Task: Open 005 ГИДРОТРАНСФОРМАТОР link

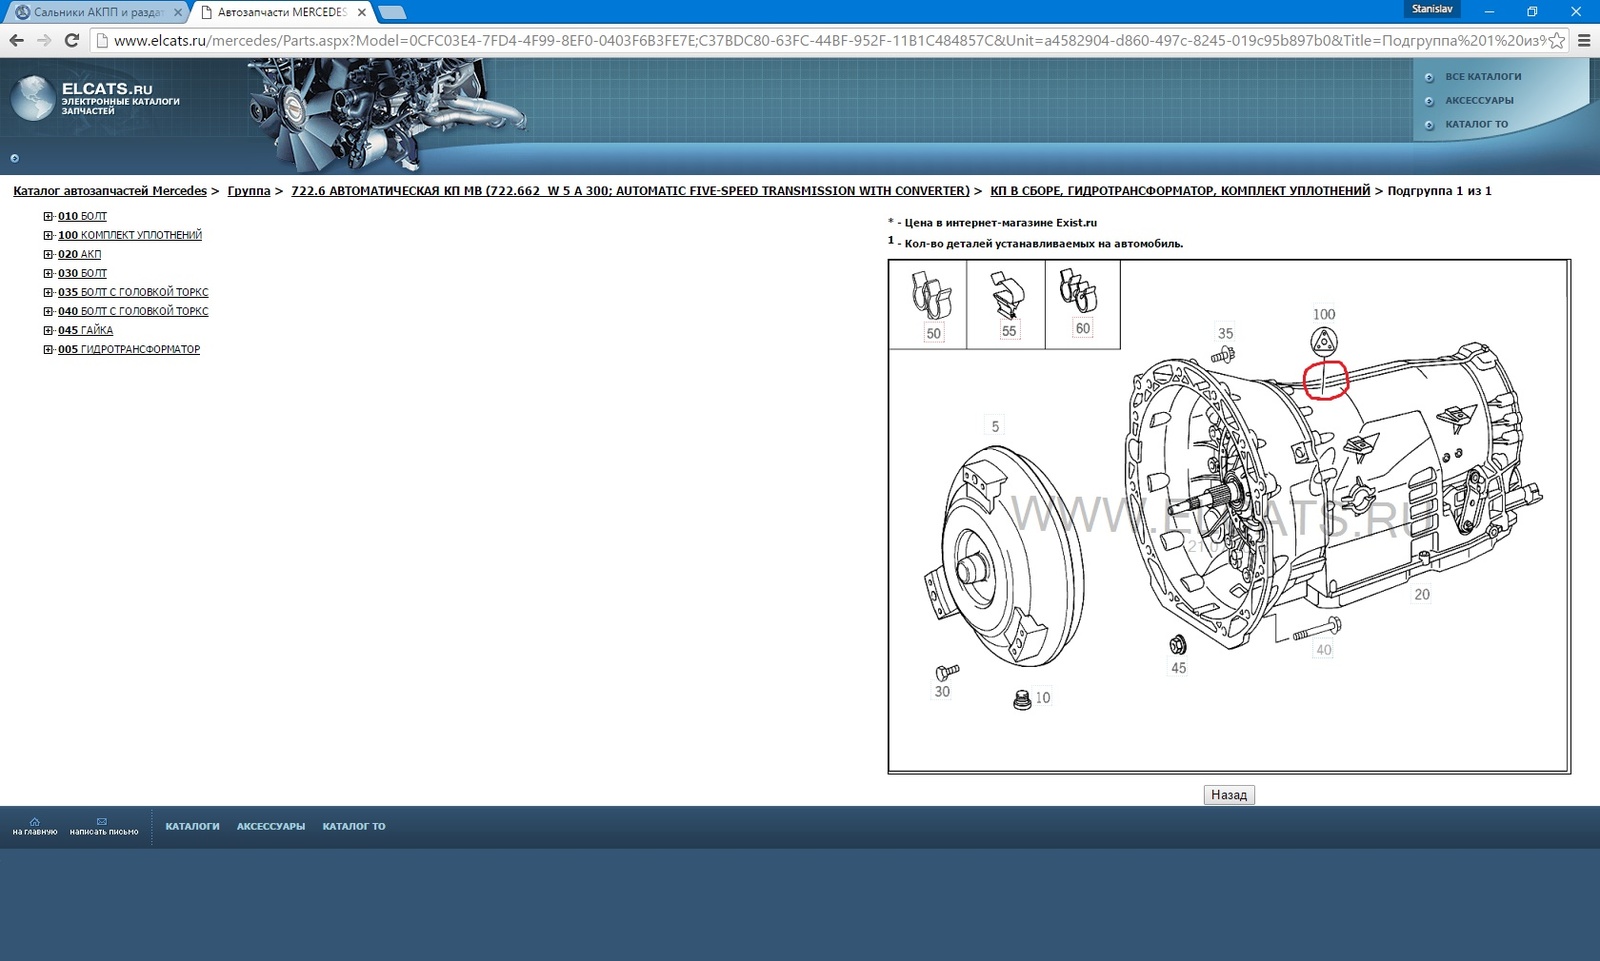Action: [x=129, y=349]
